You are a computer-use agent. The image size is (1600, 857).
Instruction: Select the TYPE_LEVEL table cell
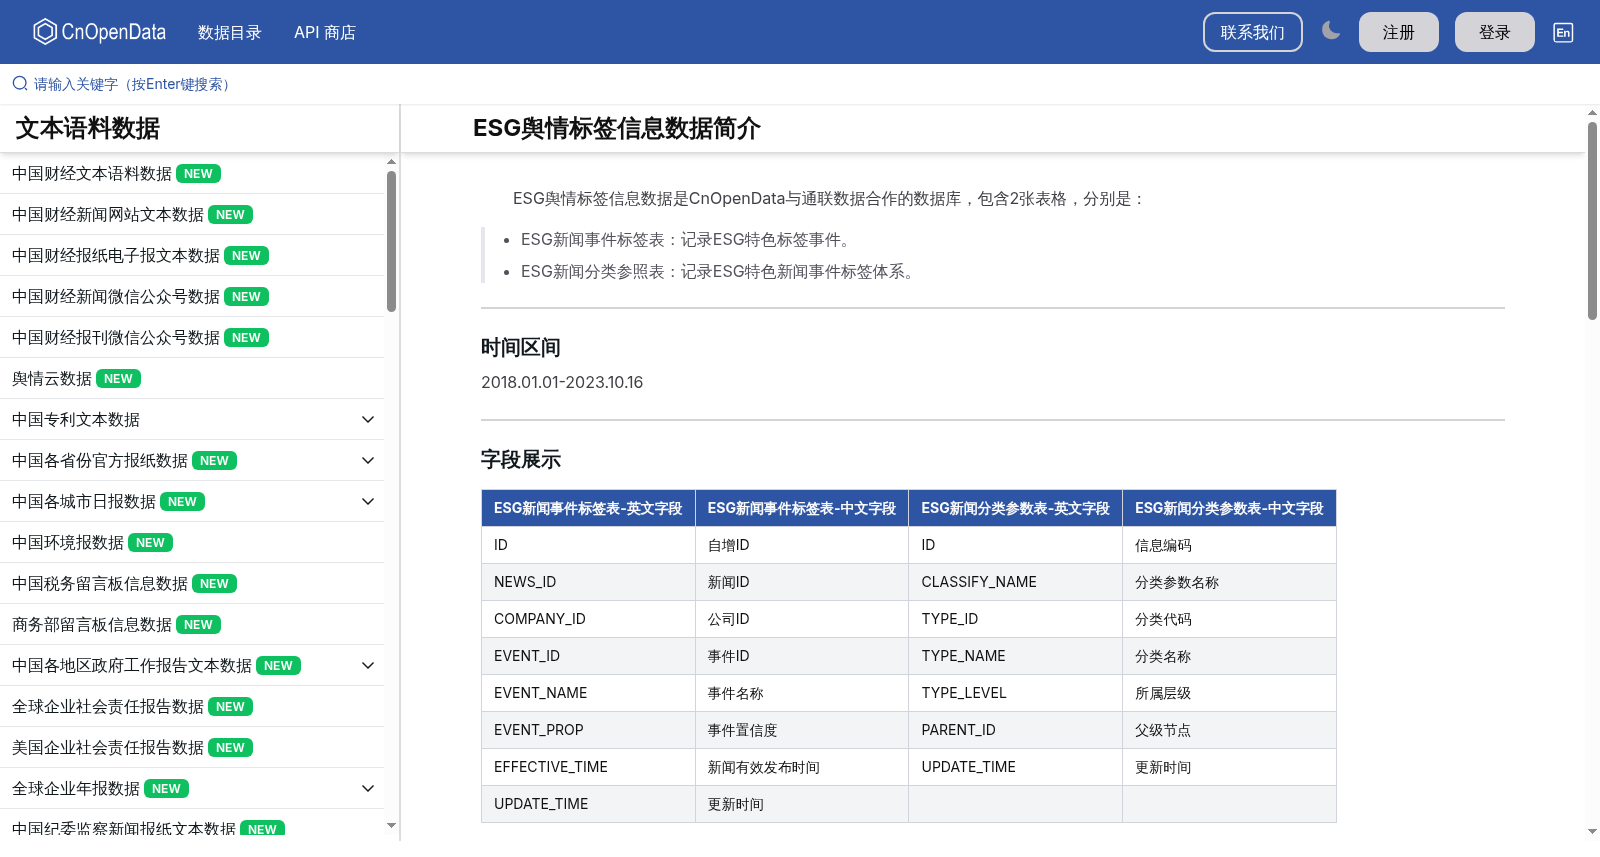pos(1015,693)
